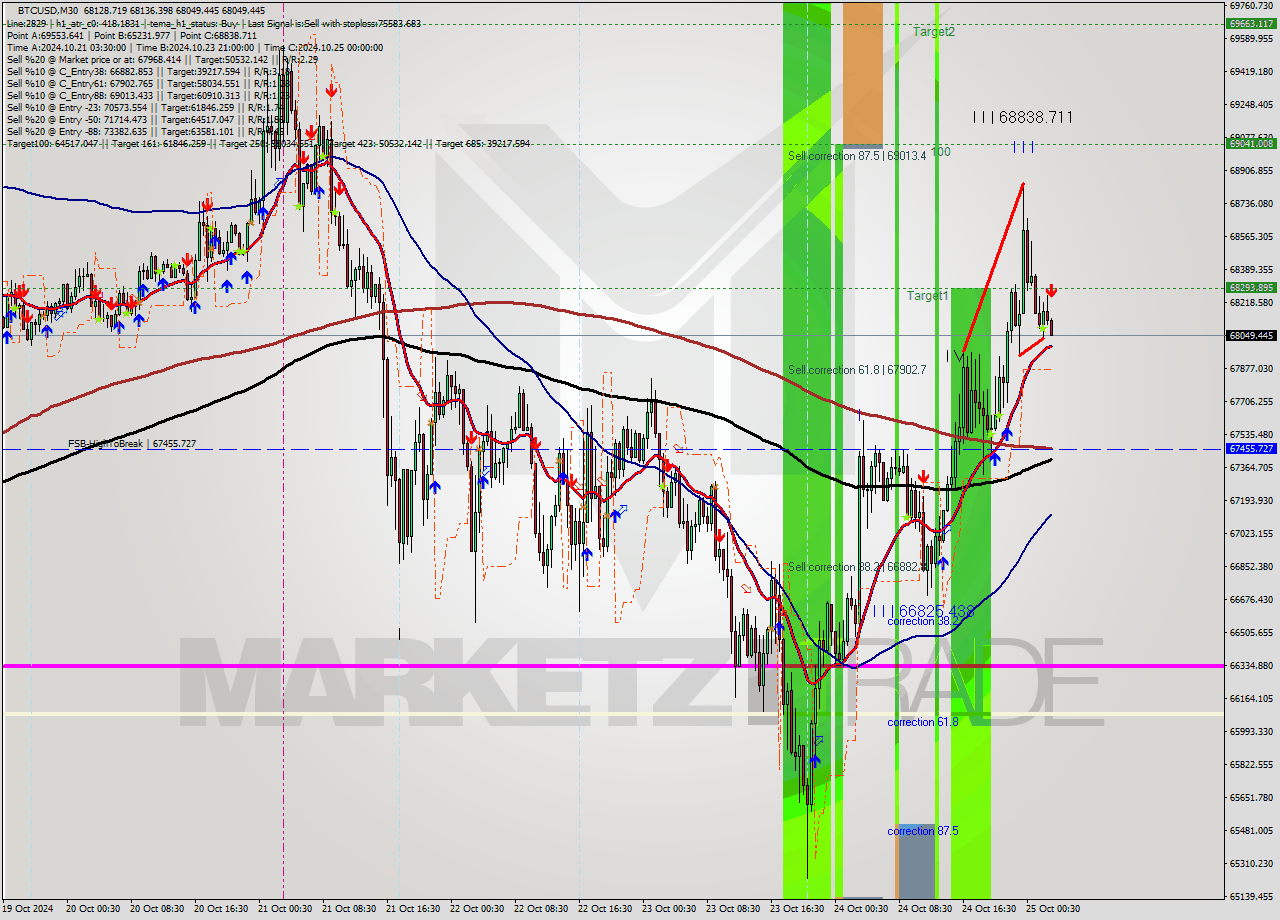The width and height of the screenshot is (1280, 920).
Task: Click the price axis label 66505.655
Action: point(1251,632)
